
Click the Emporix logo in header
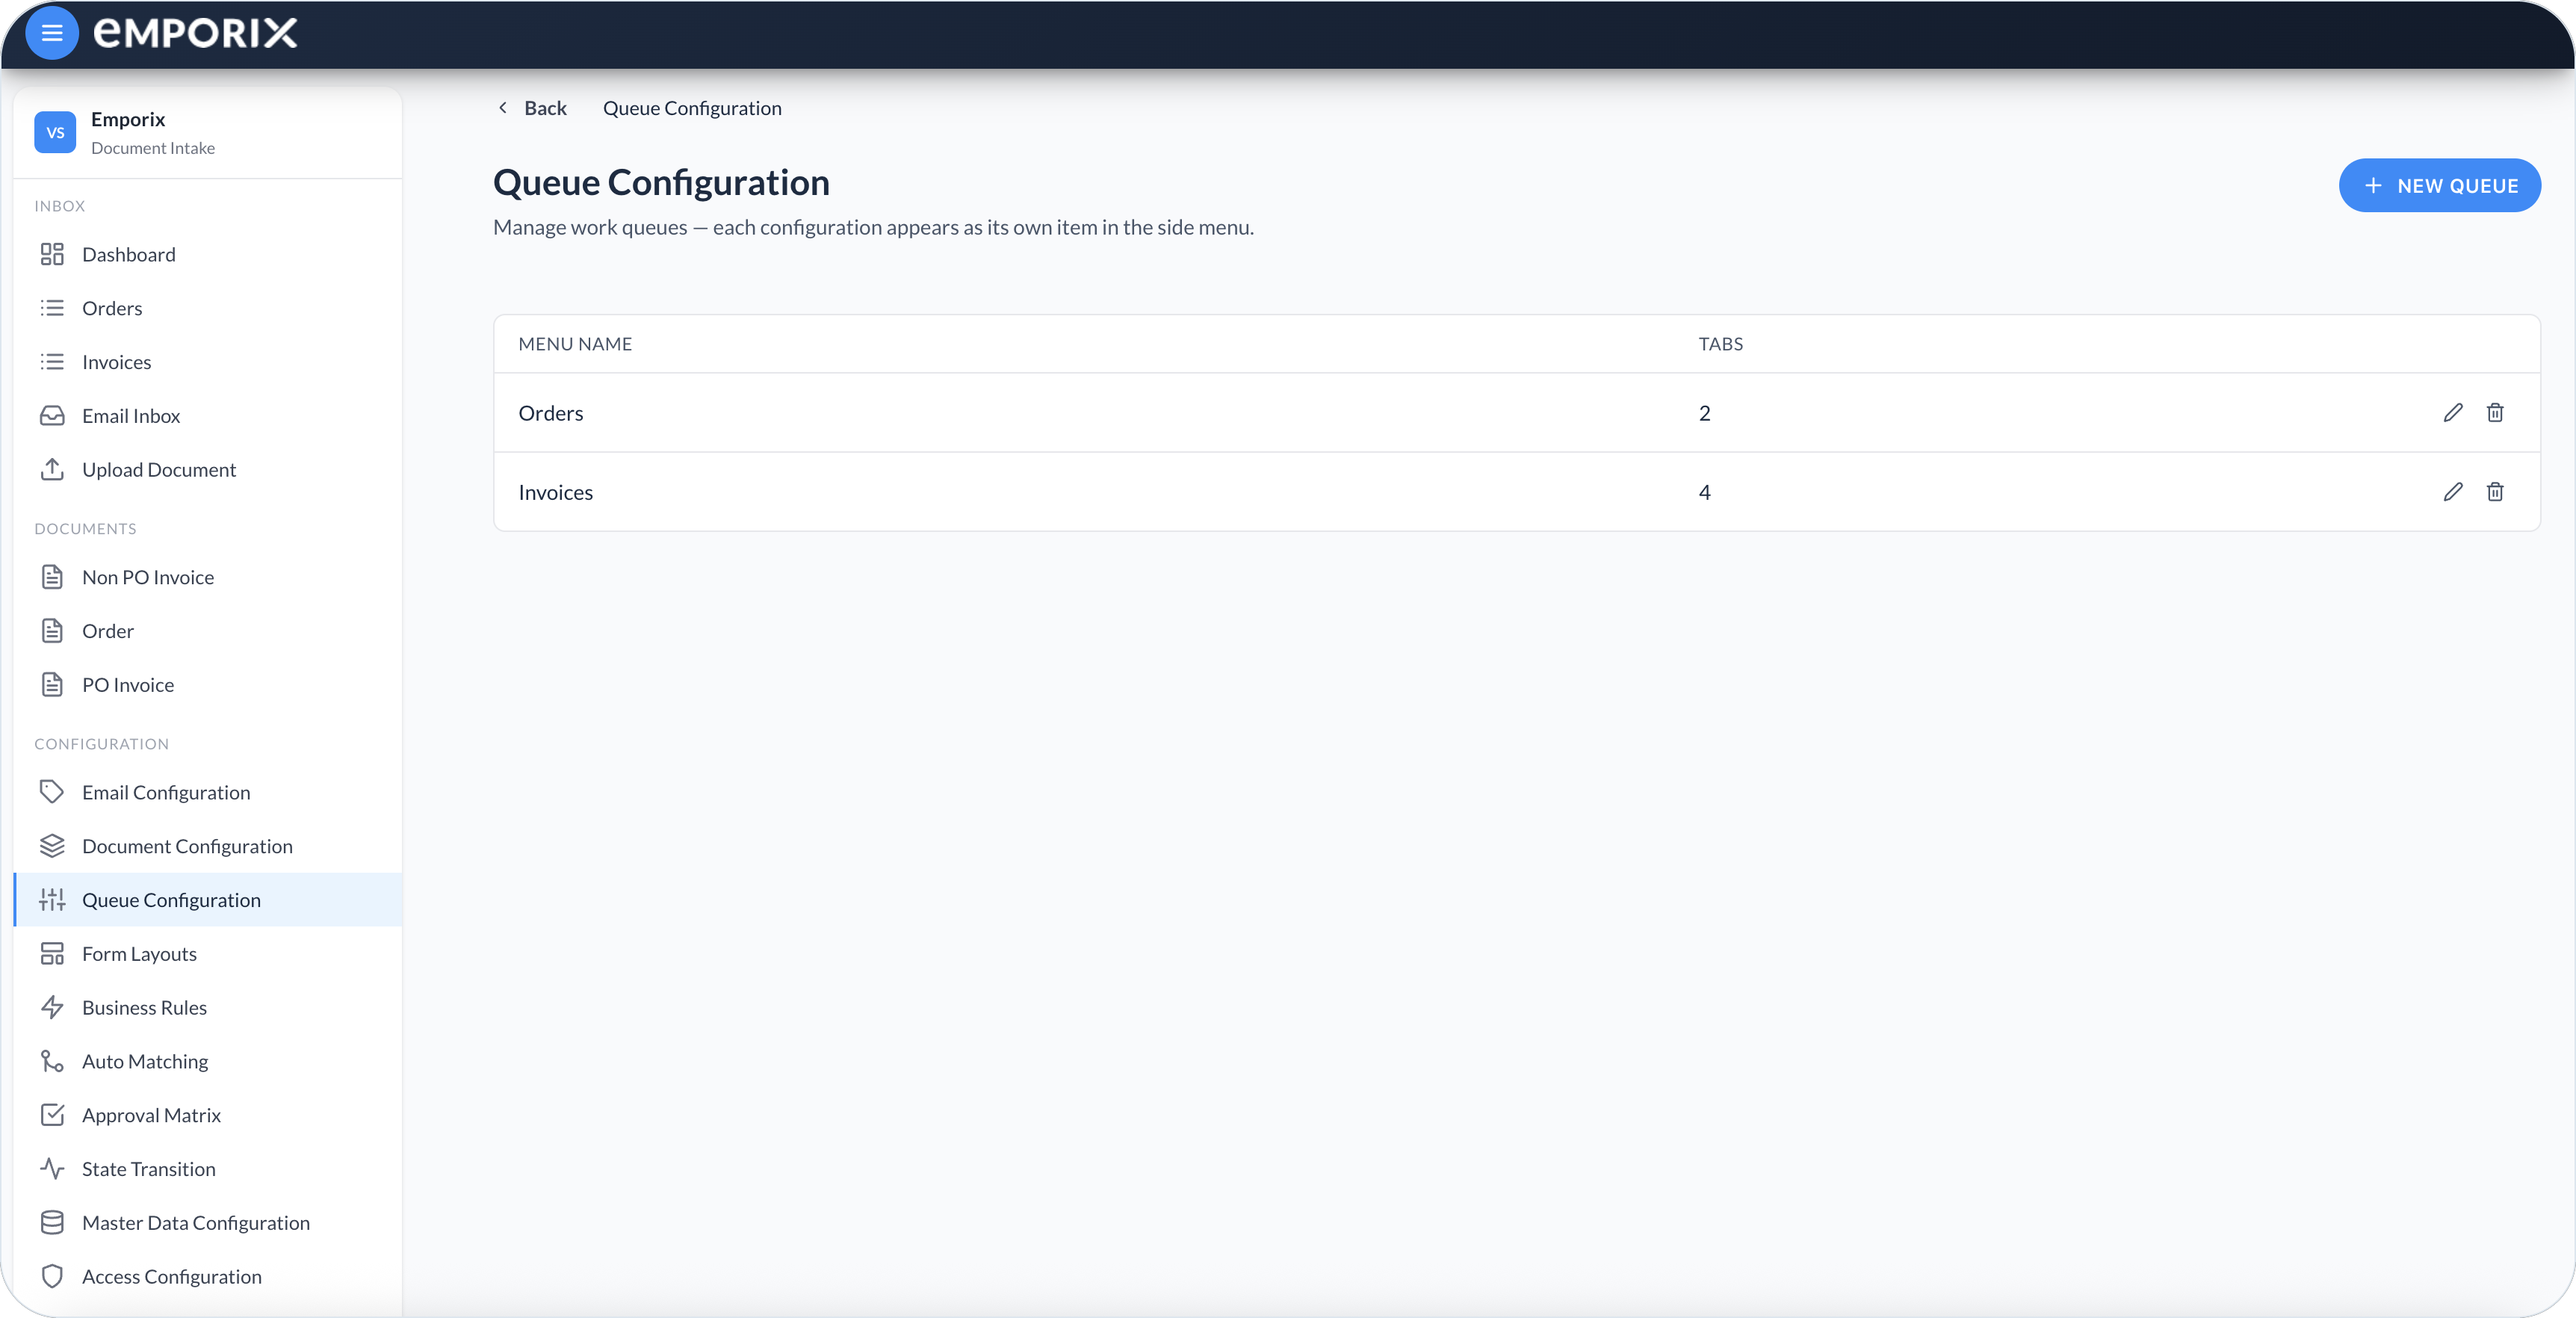(x=195, y=33)
